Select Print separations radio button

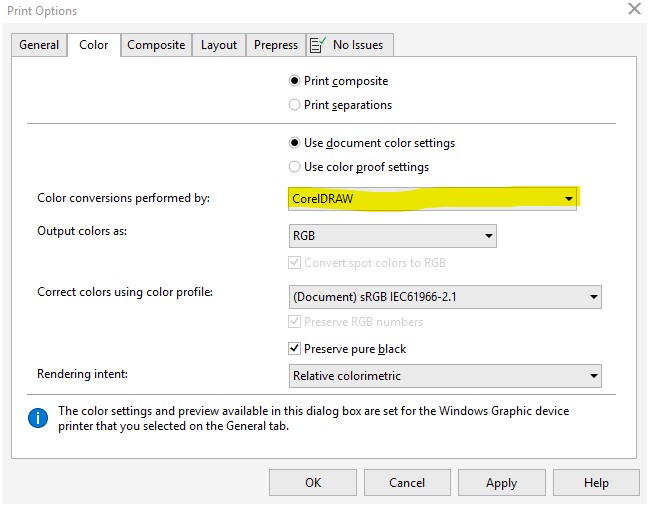pyautogui.click(x=294, y=105)
